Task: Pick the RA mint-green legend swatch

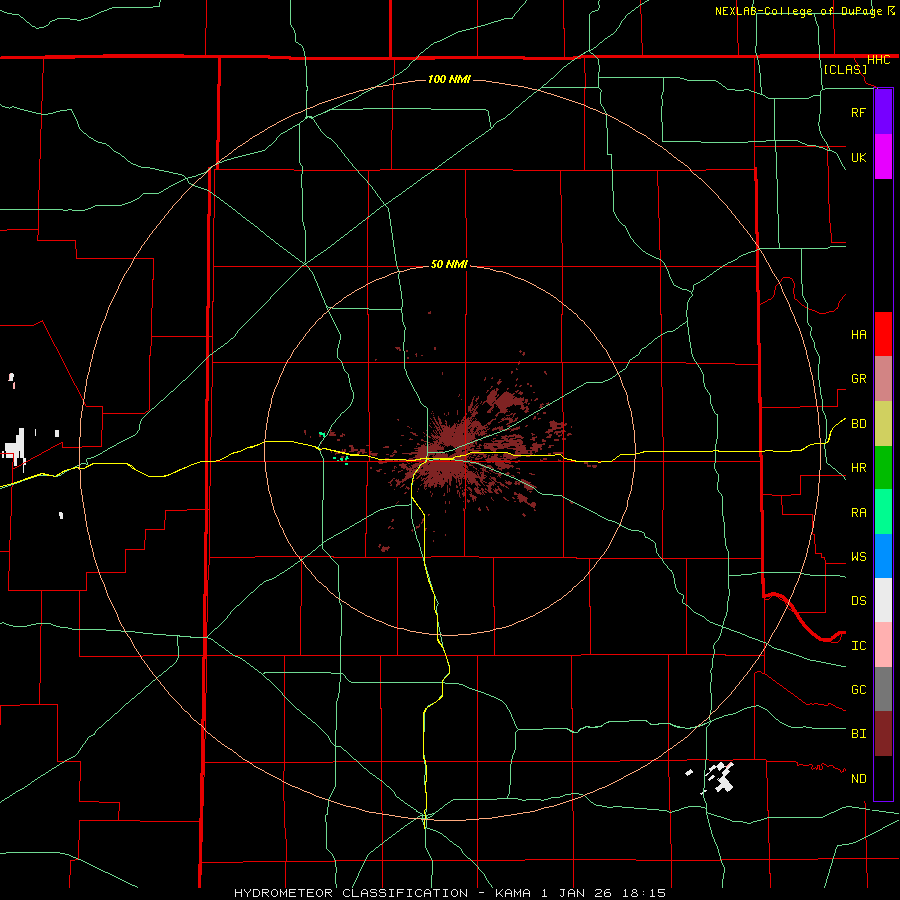Action: click(883, 512)
